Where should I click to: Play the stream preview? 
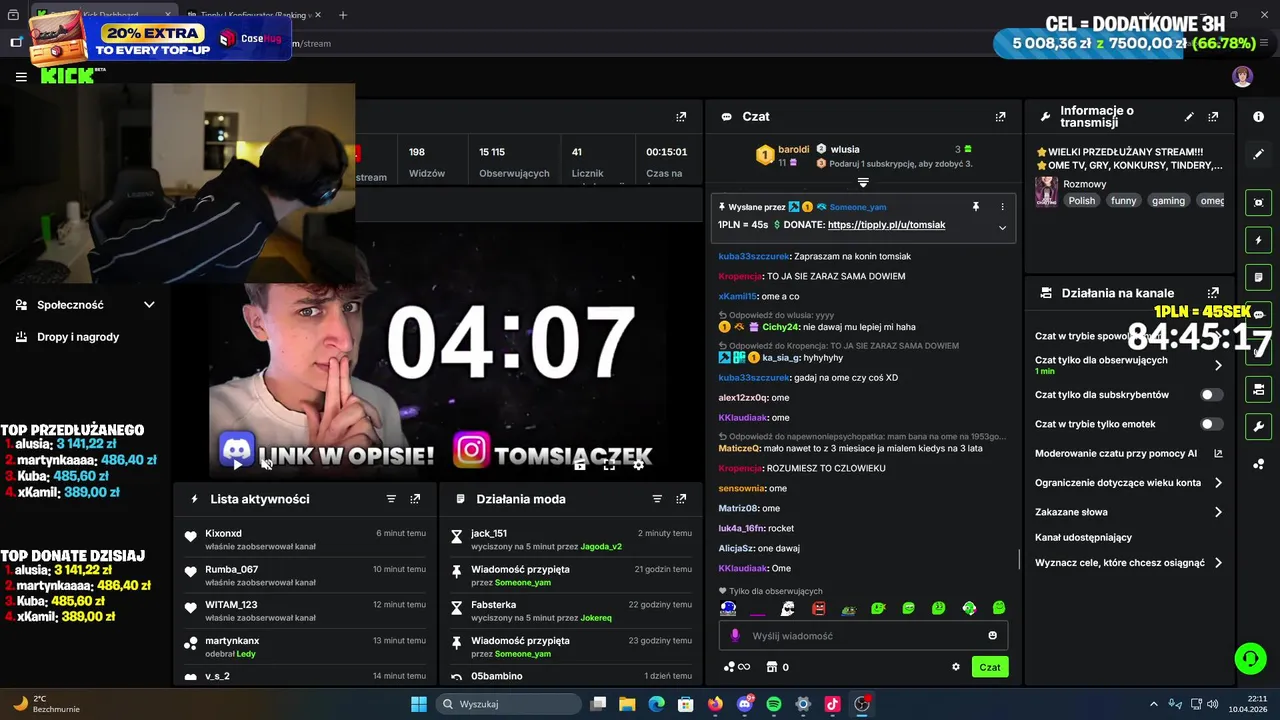(237, 464)
